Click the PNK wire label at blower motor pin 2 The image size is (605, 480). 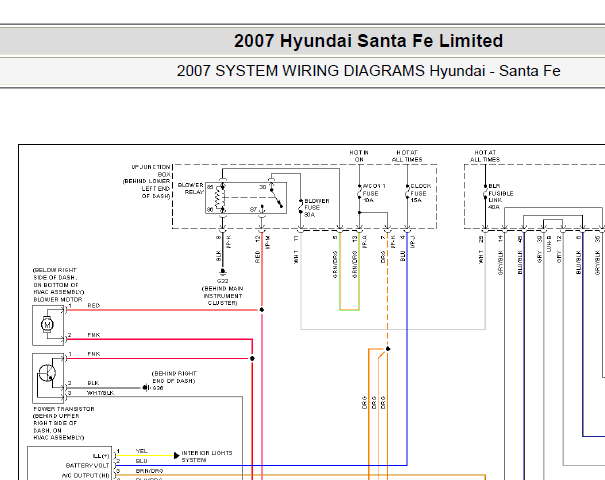pyautogui.click(x=94, y=335)
